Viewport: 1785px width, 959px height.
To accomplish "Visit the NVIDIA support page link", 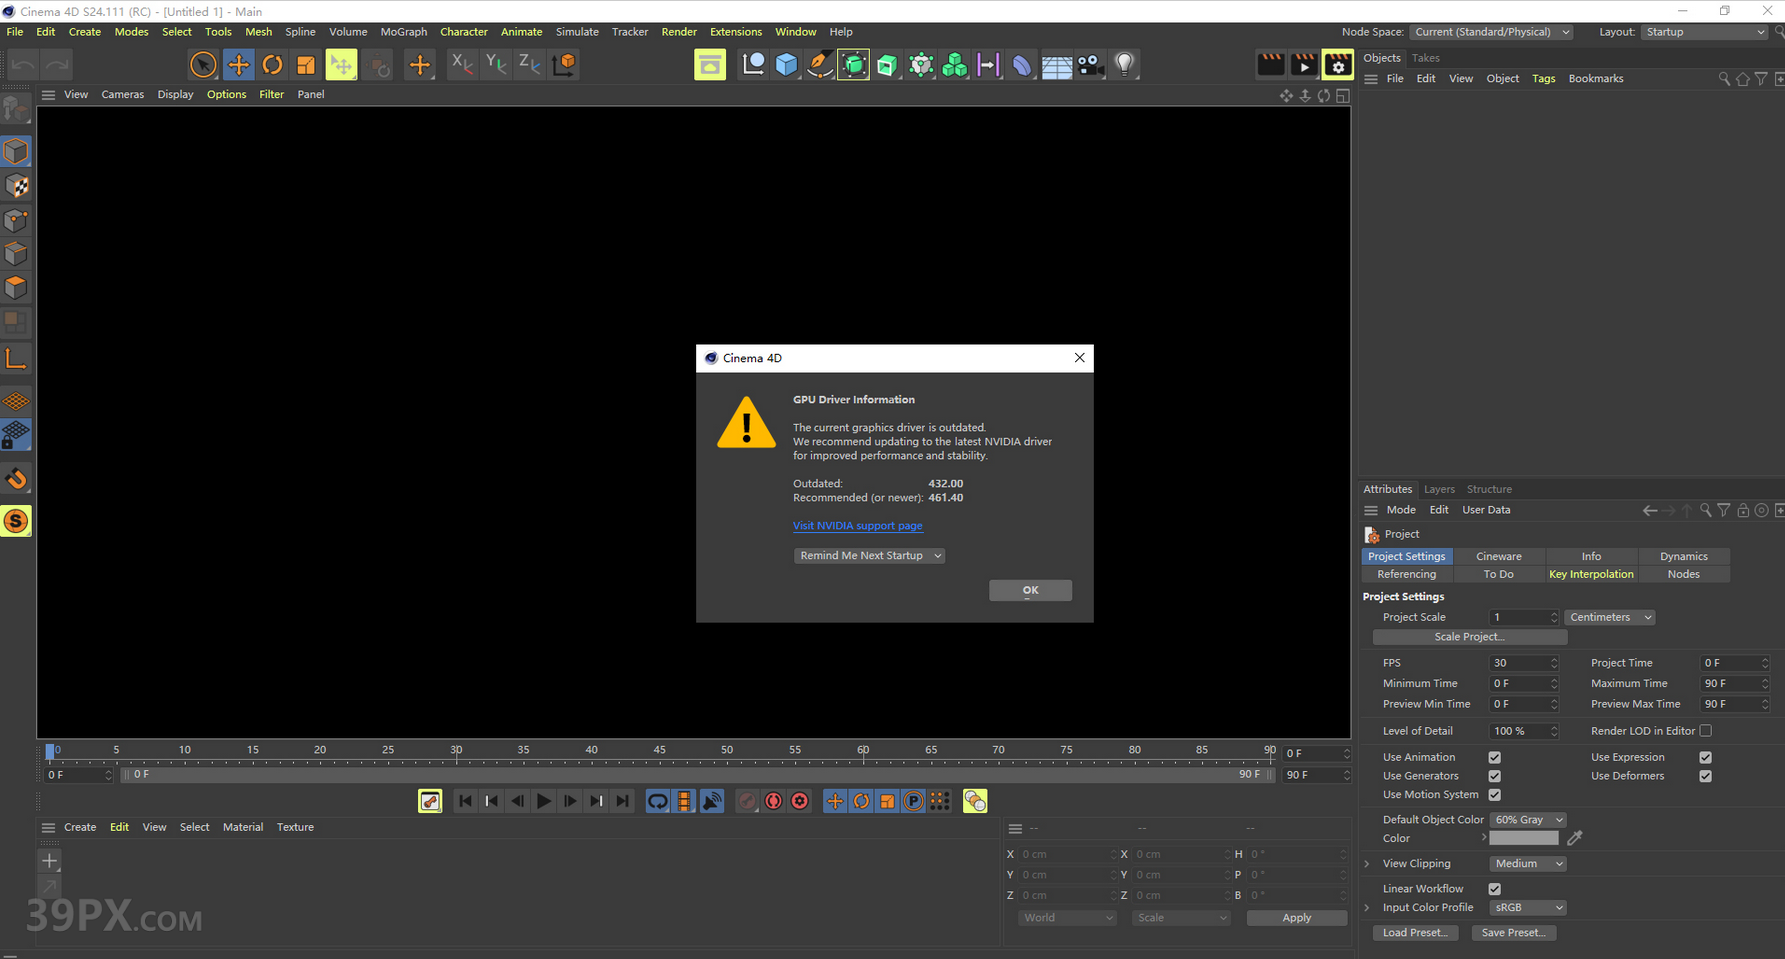I will click(857, 525).
